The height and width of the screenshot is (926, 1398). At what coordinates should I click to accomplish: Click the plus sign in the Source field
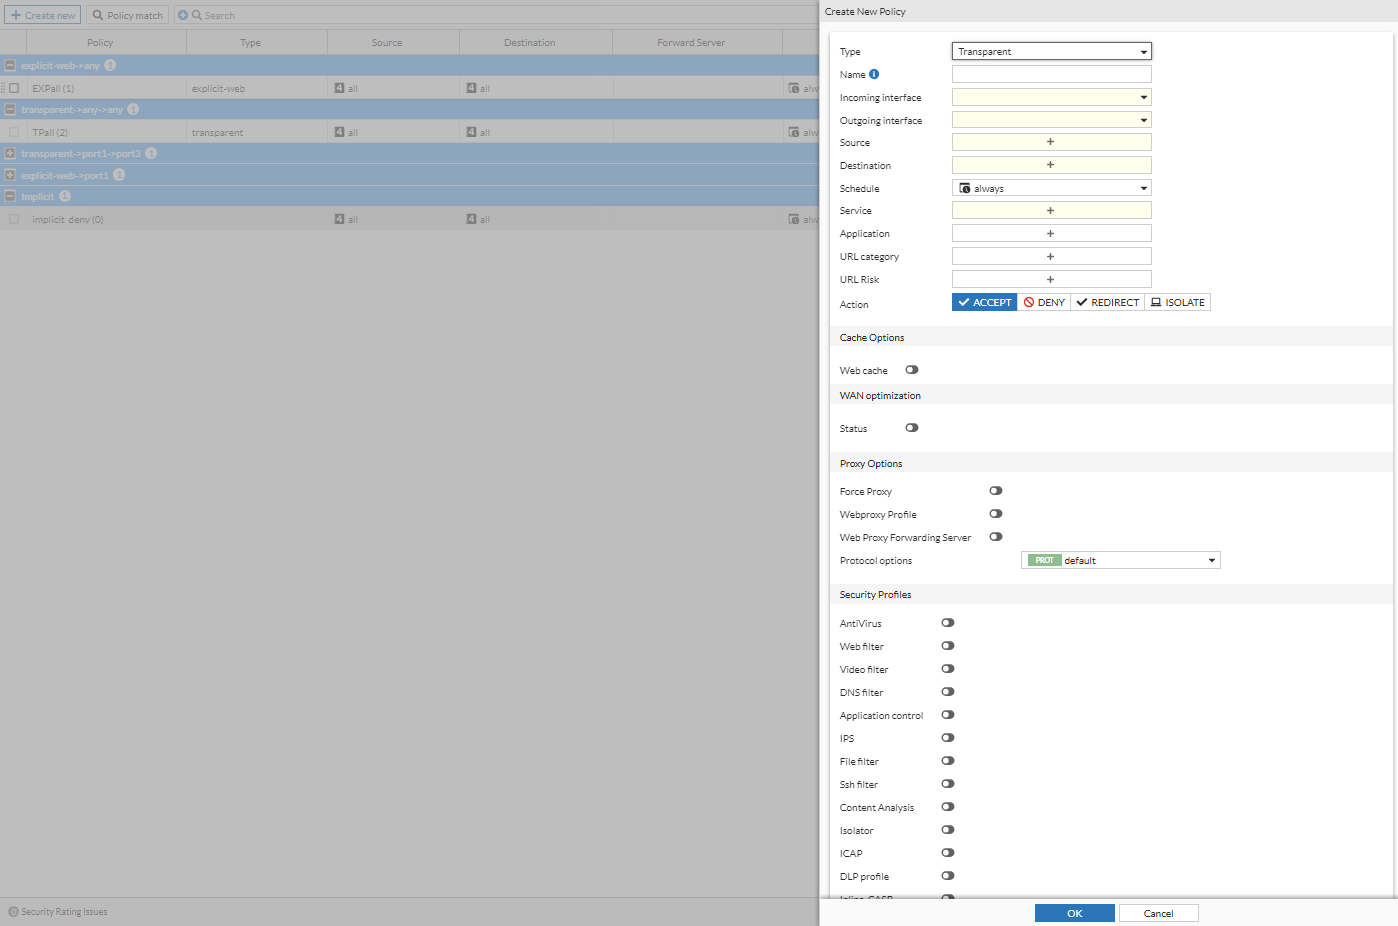1050,142
